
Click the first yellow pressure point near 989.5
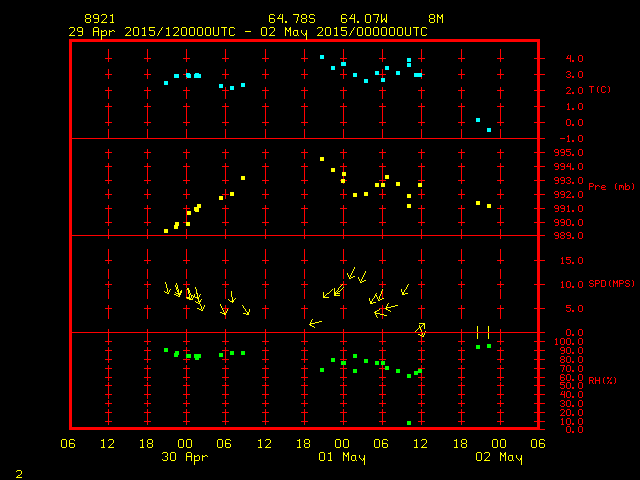coord(166,231)
